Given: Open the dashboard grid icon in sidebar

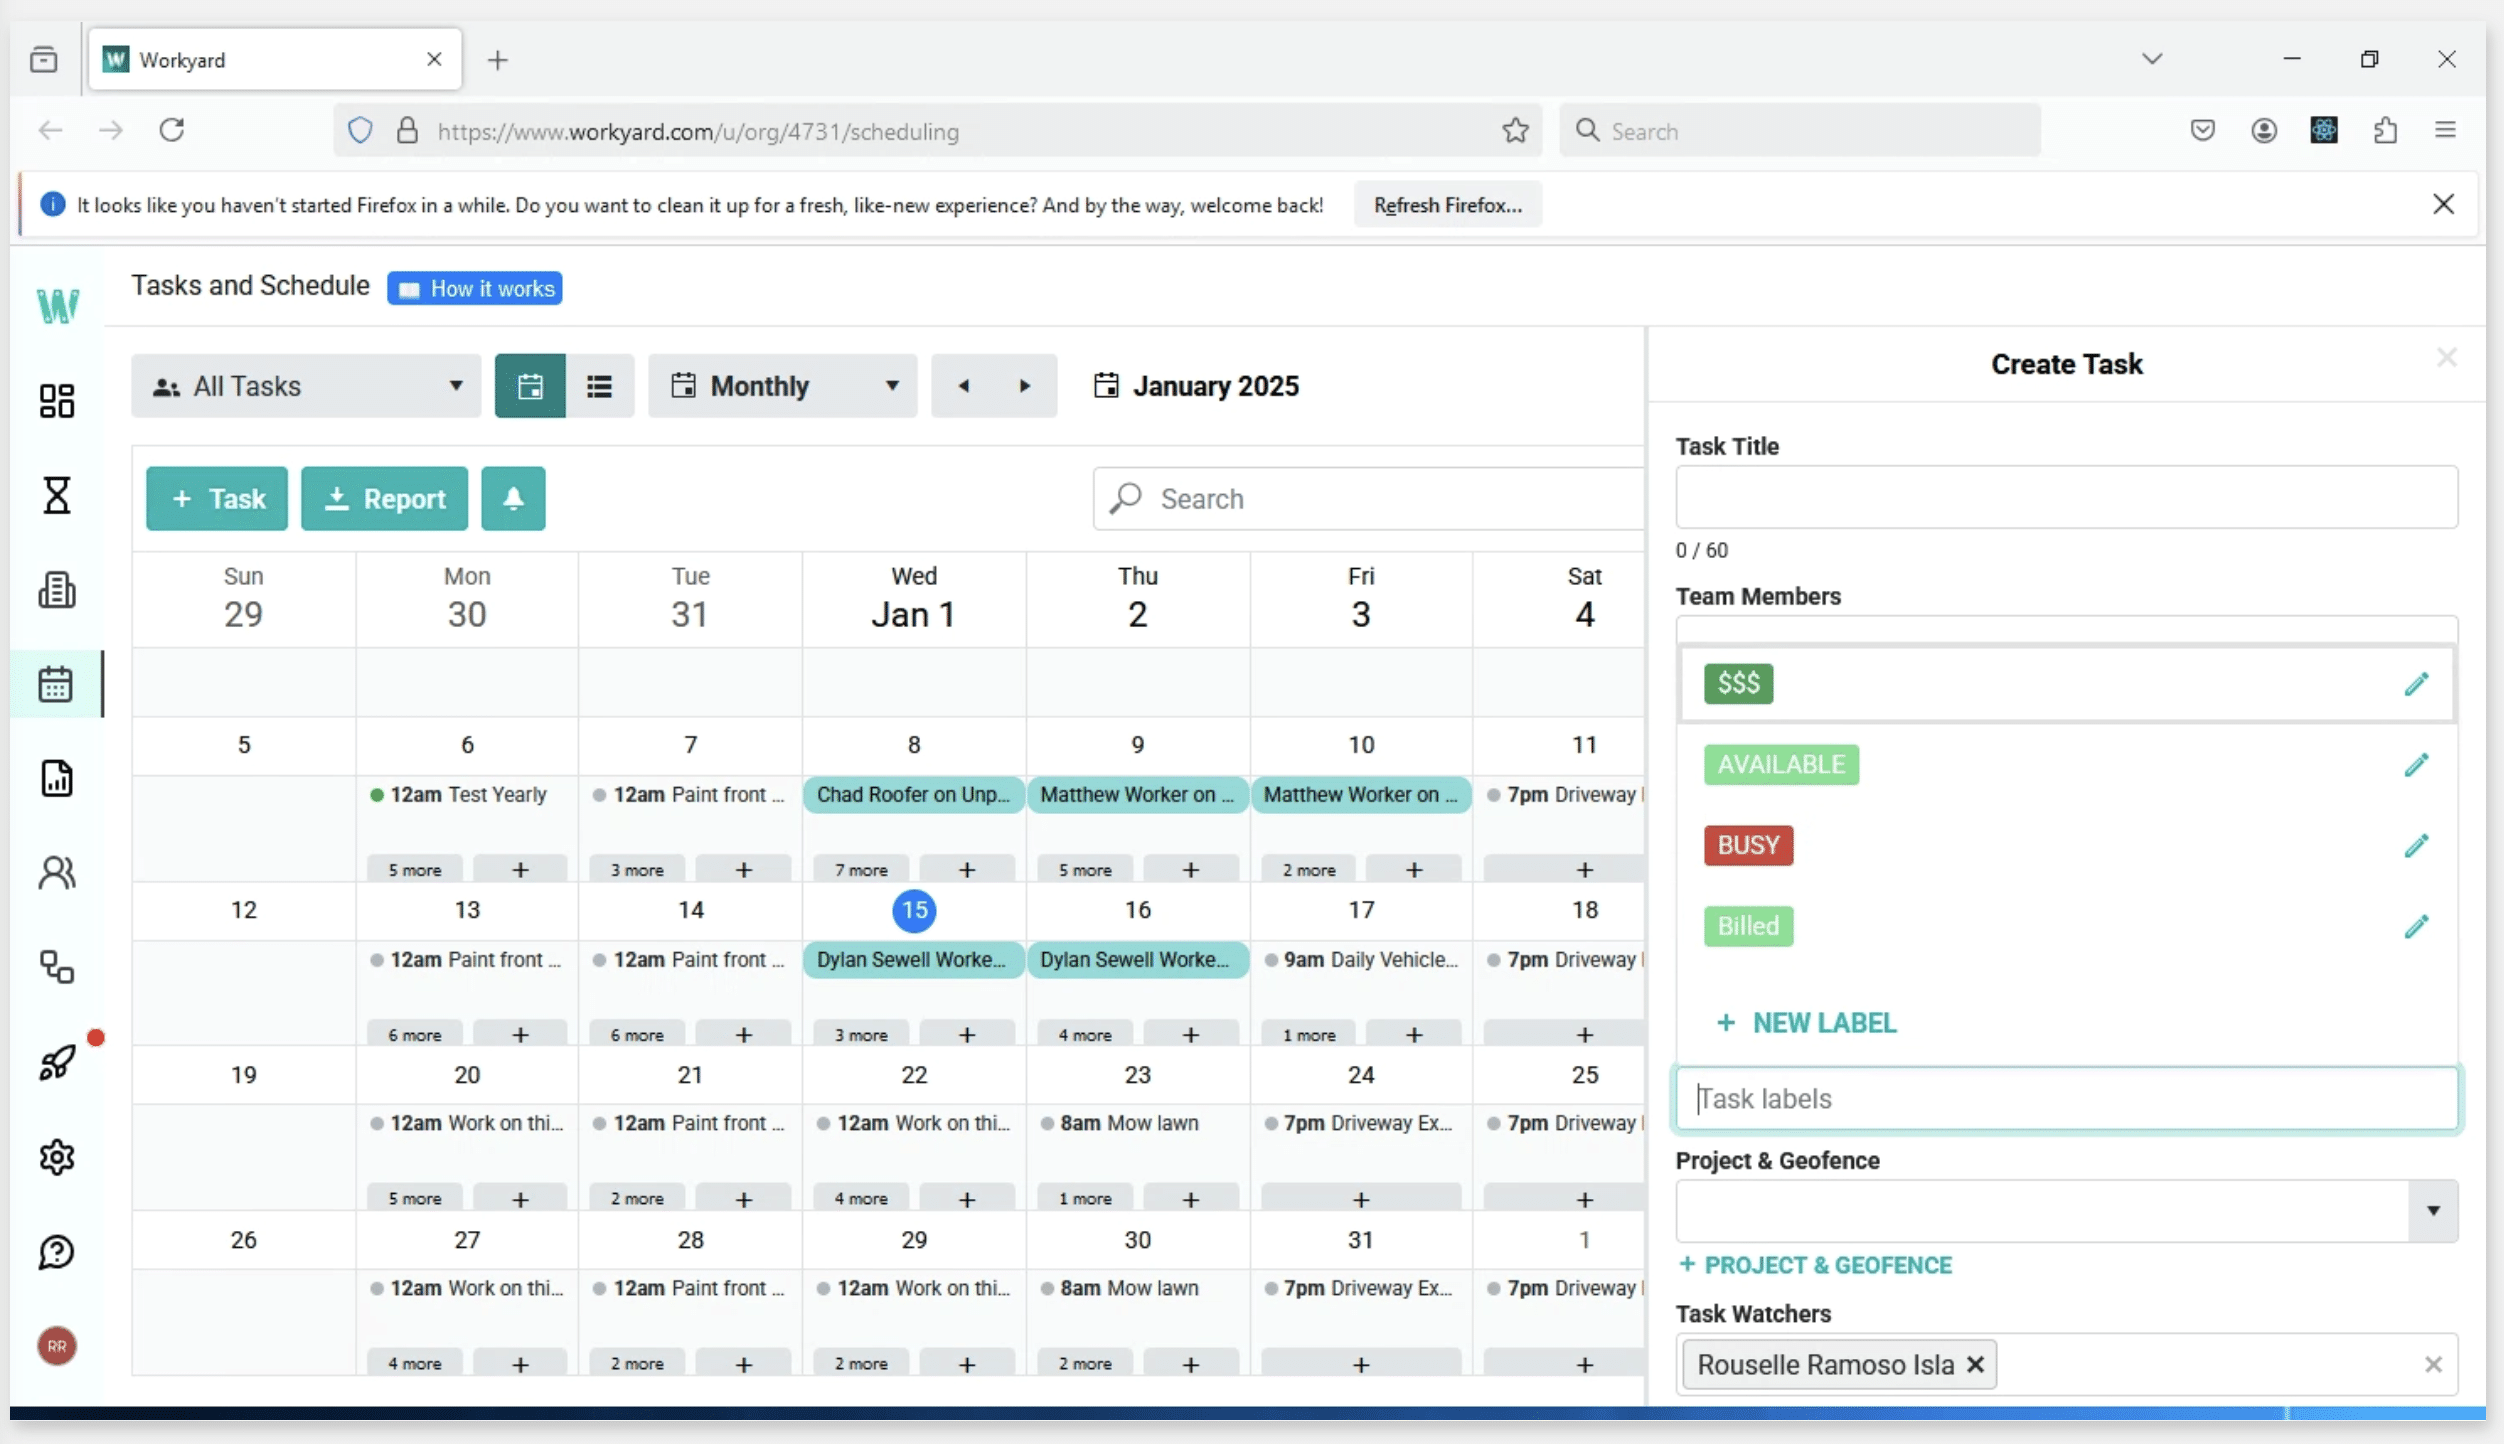Looking at the screenshot, I should [x=57, y=401].
